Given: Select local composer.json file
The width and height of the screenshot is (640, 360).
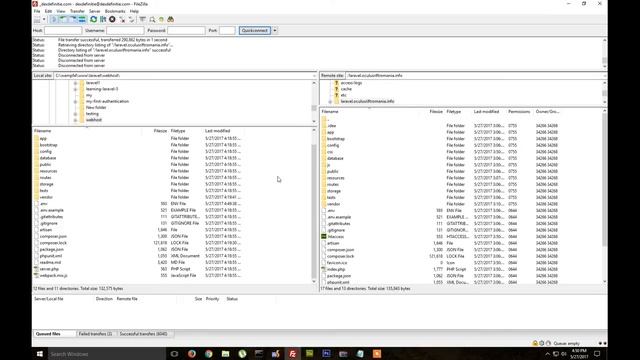Looking at the screenshot, I should tap(53, 236).
